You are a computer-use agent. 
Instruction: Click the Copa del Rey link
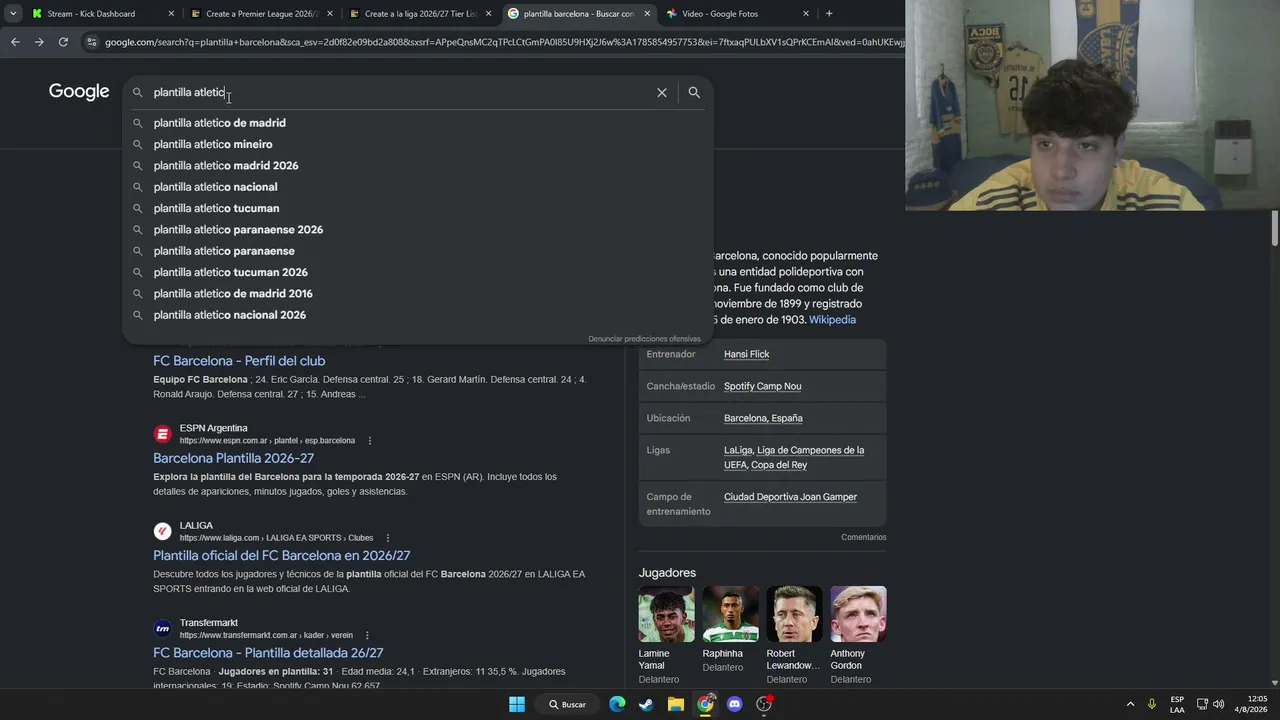click(x=778, y=465)
